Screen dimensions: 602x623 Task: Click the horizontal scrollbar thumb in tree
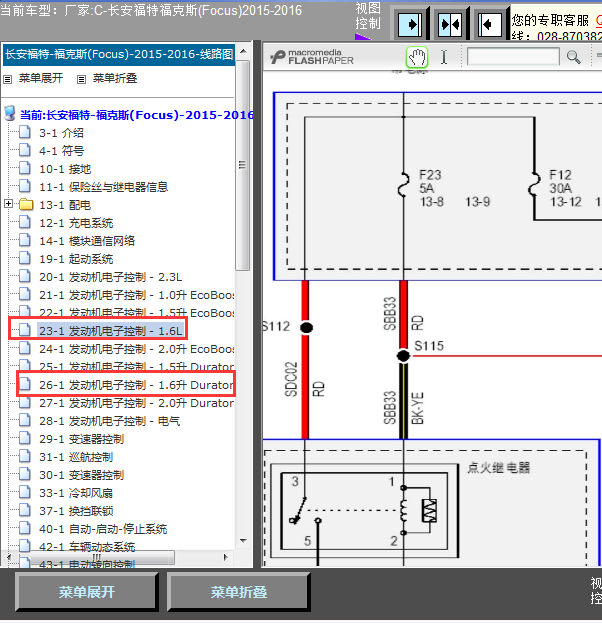[96, 557]
